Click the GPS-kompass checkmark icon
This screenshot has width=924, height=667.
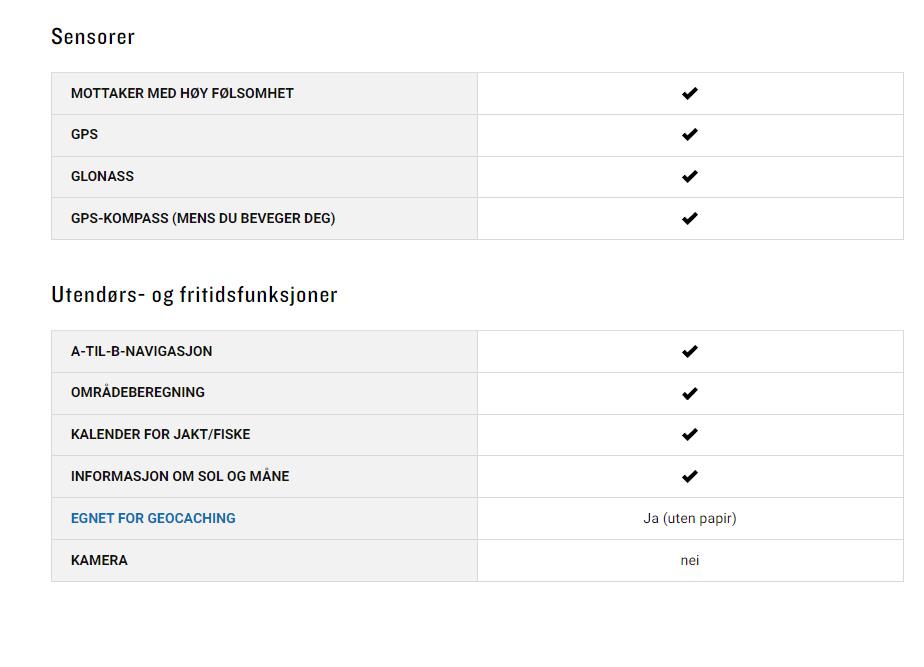tap(689, 218)
